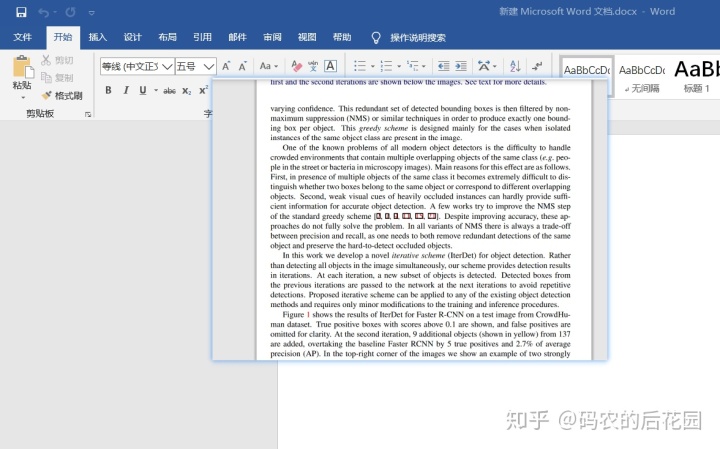
Task: Switch to the 引用 tab
Action: click(x=202, y=37)
